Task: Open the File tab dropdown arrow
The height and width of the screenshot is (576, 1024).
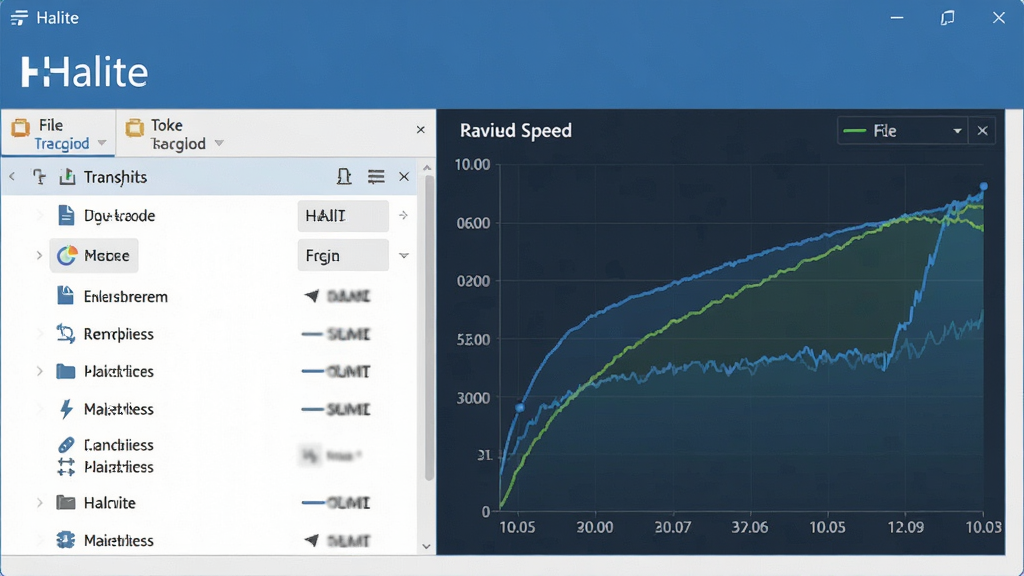Action: 102,143
